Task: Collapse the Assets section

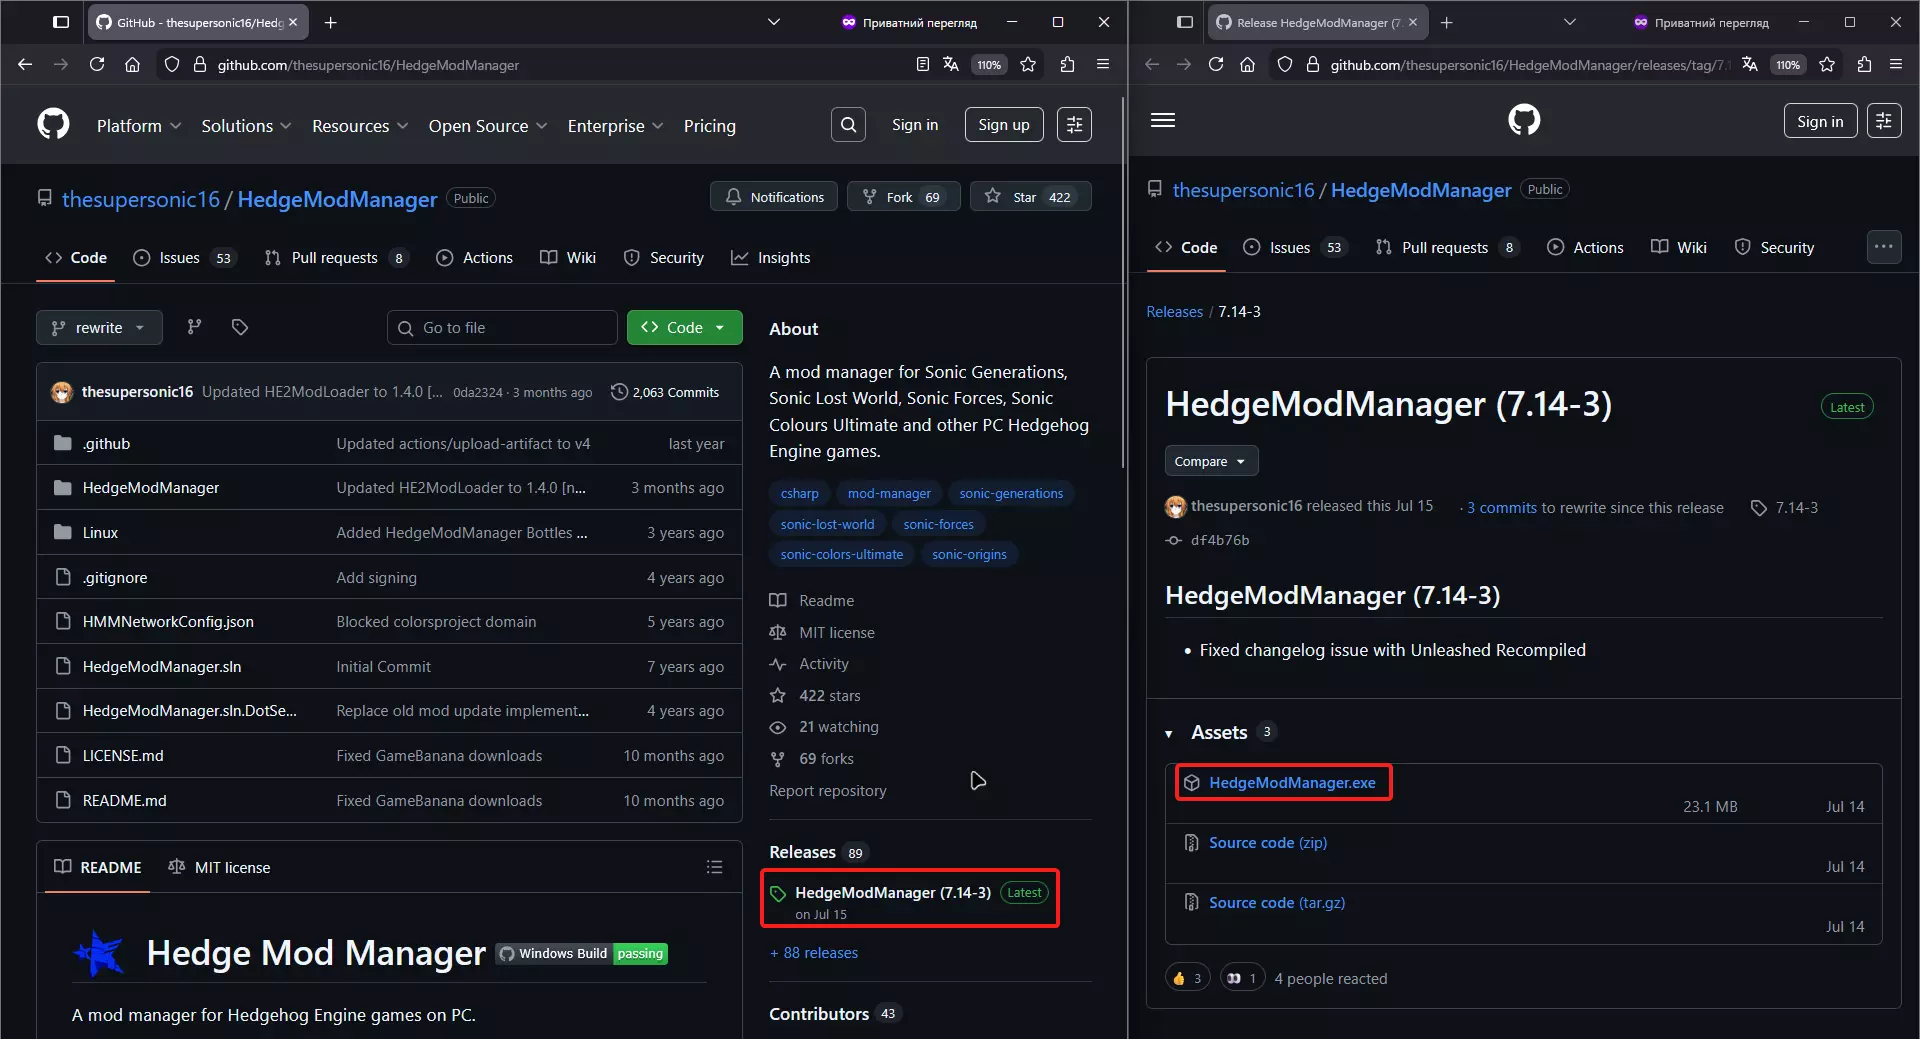Action: (x=1169, y=734)
